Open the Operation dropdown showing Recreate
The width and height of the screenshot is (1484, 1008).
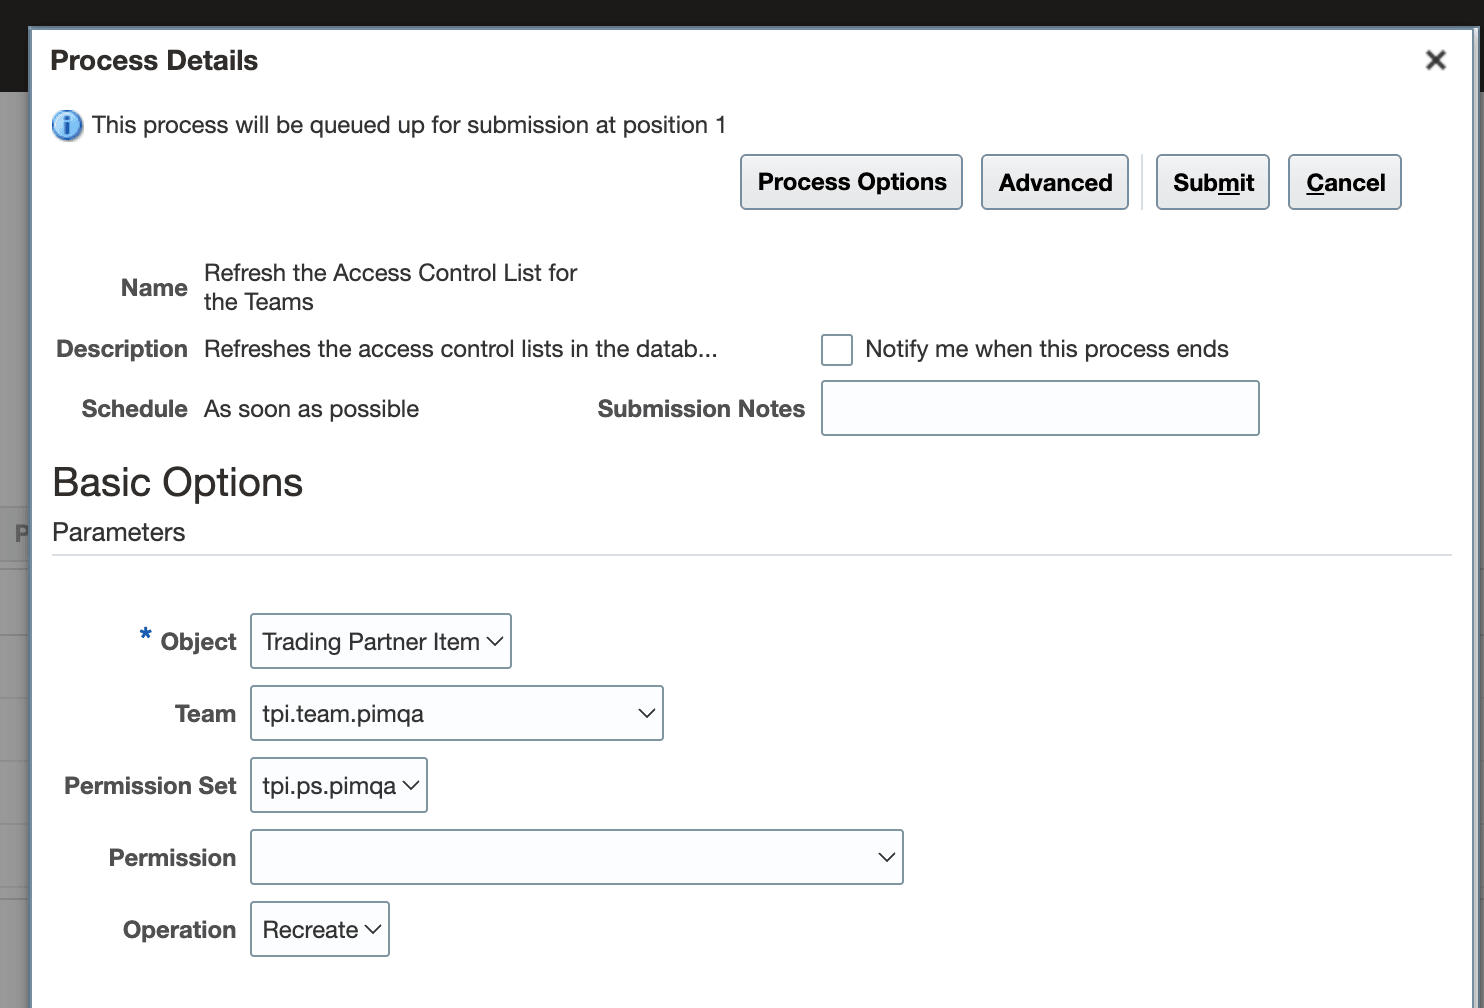point(320,929)
